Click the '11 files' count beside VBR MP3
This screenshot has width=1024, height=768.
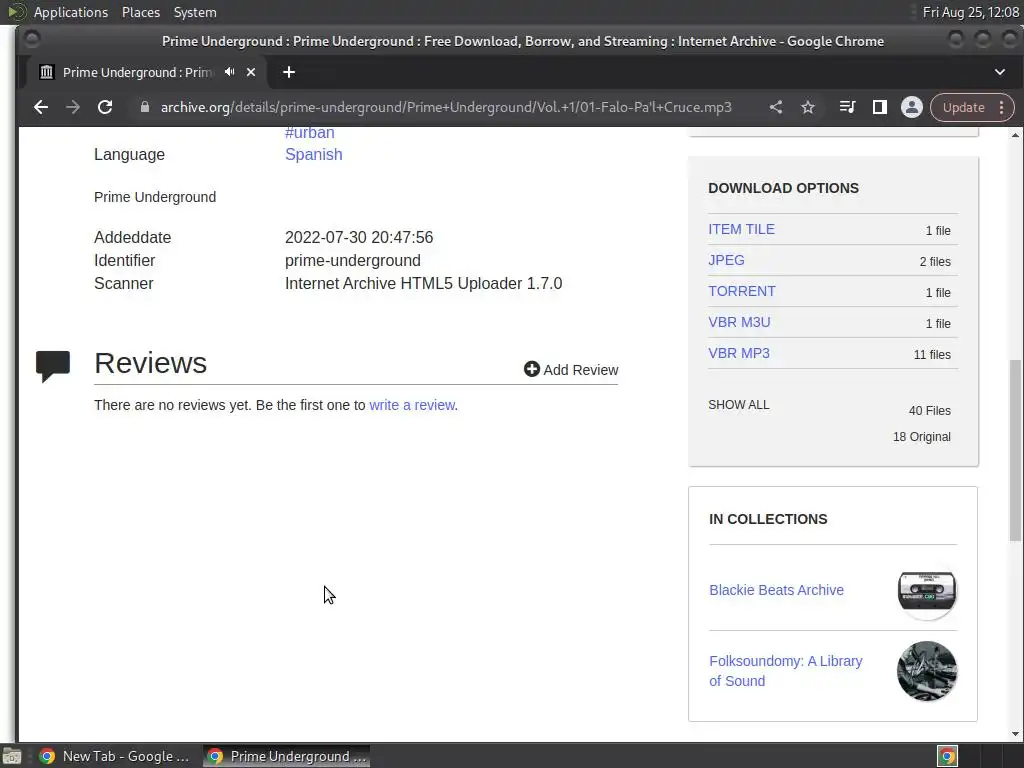click(932, 355)
